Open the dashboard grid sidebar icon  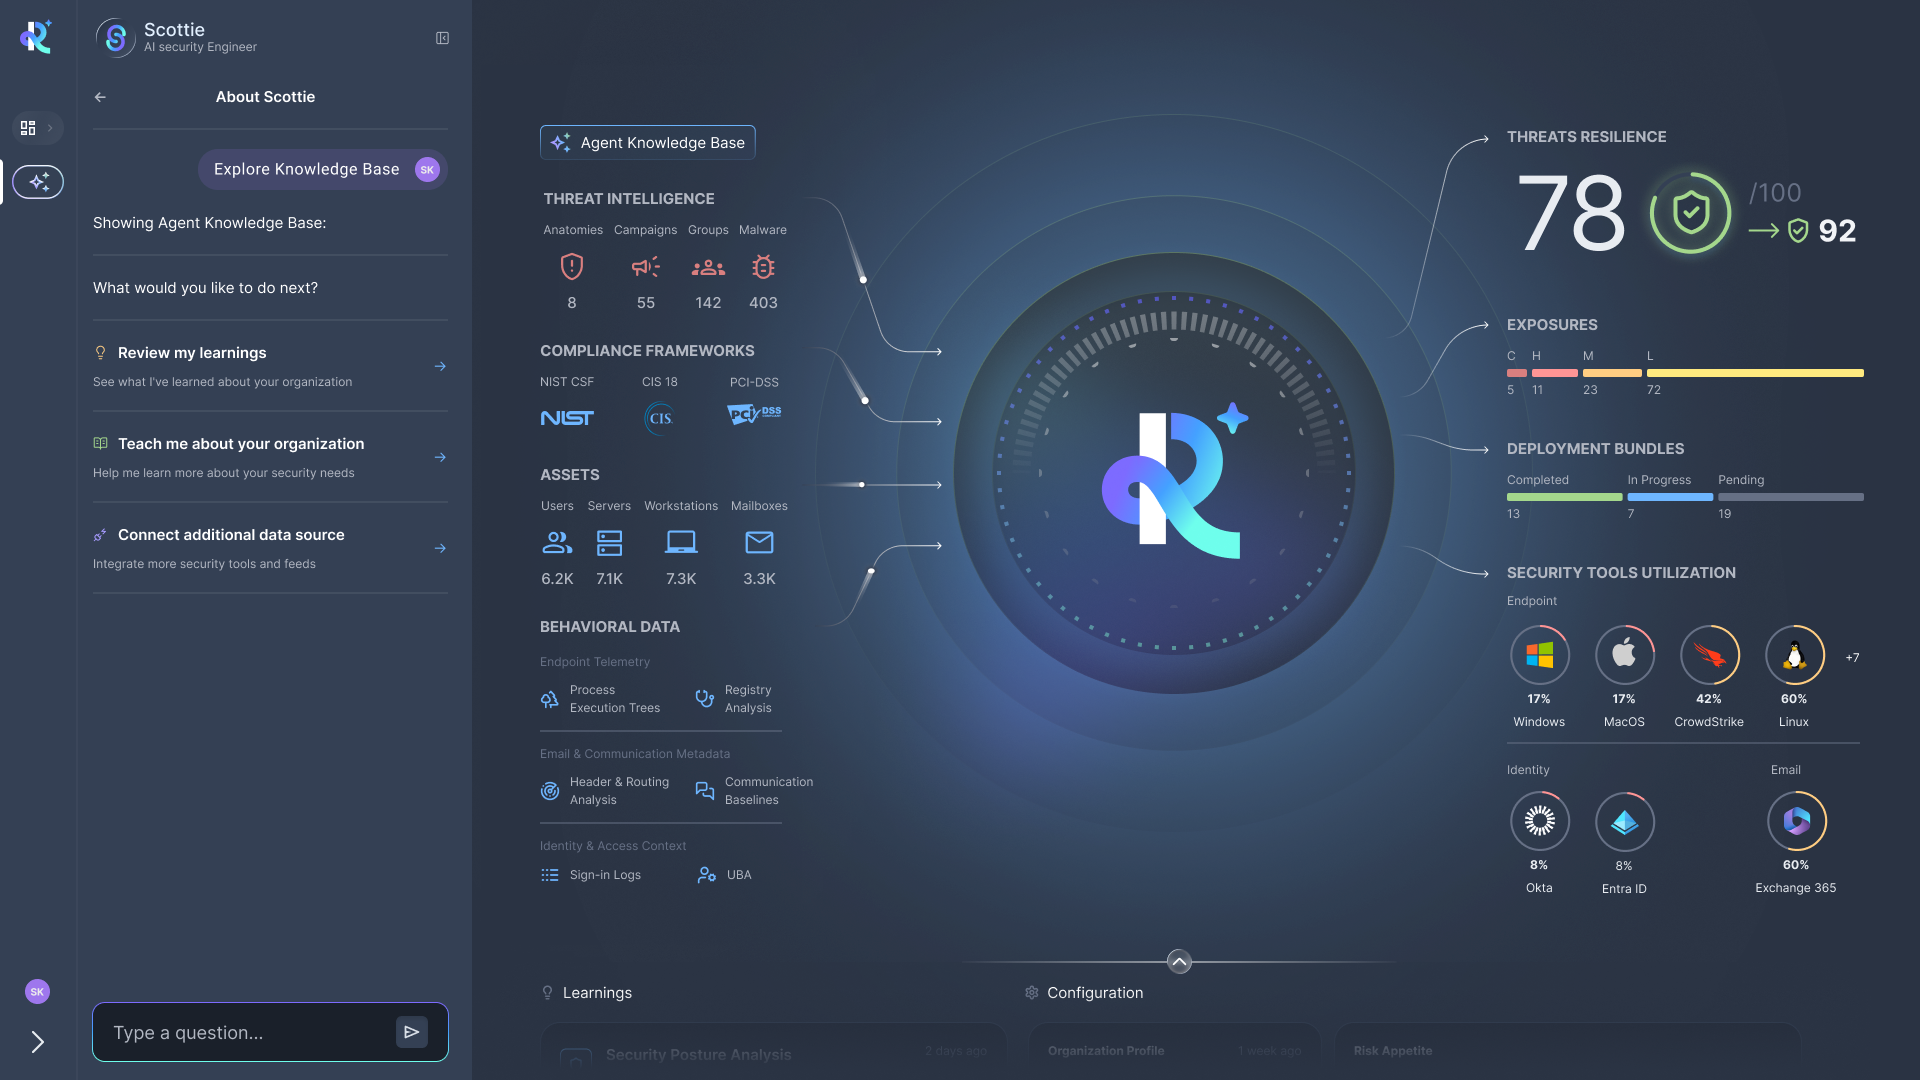[28, 128]
